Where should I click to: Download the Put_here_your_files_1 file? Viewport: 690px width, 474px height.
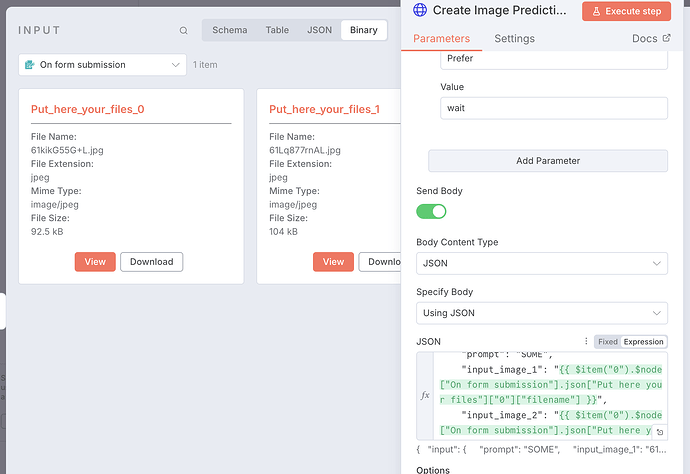click(x=380, y=262)
